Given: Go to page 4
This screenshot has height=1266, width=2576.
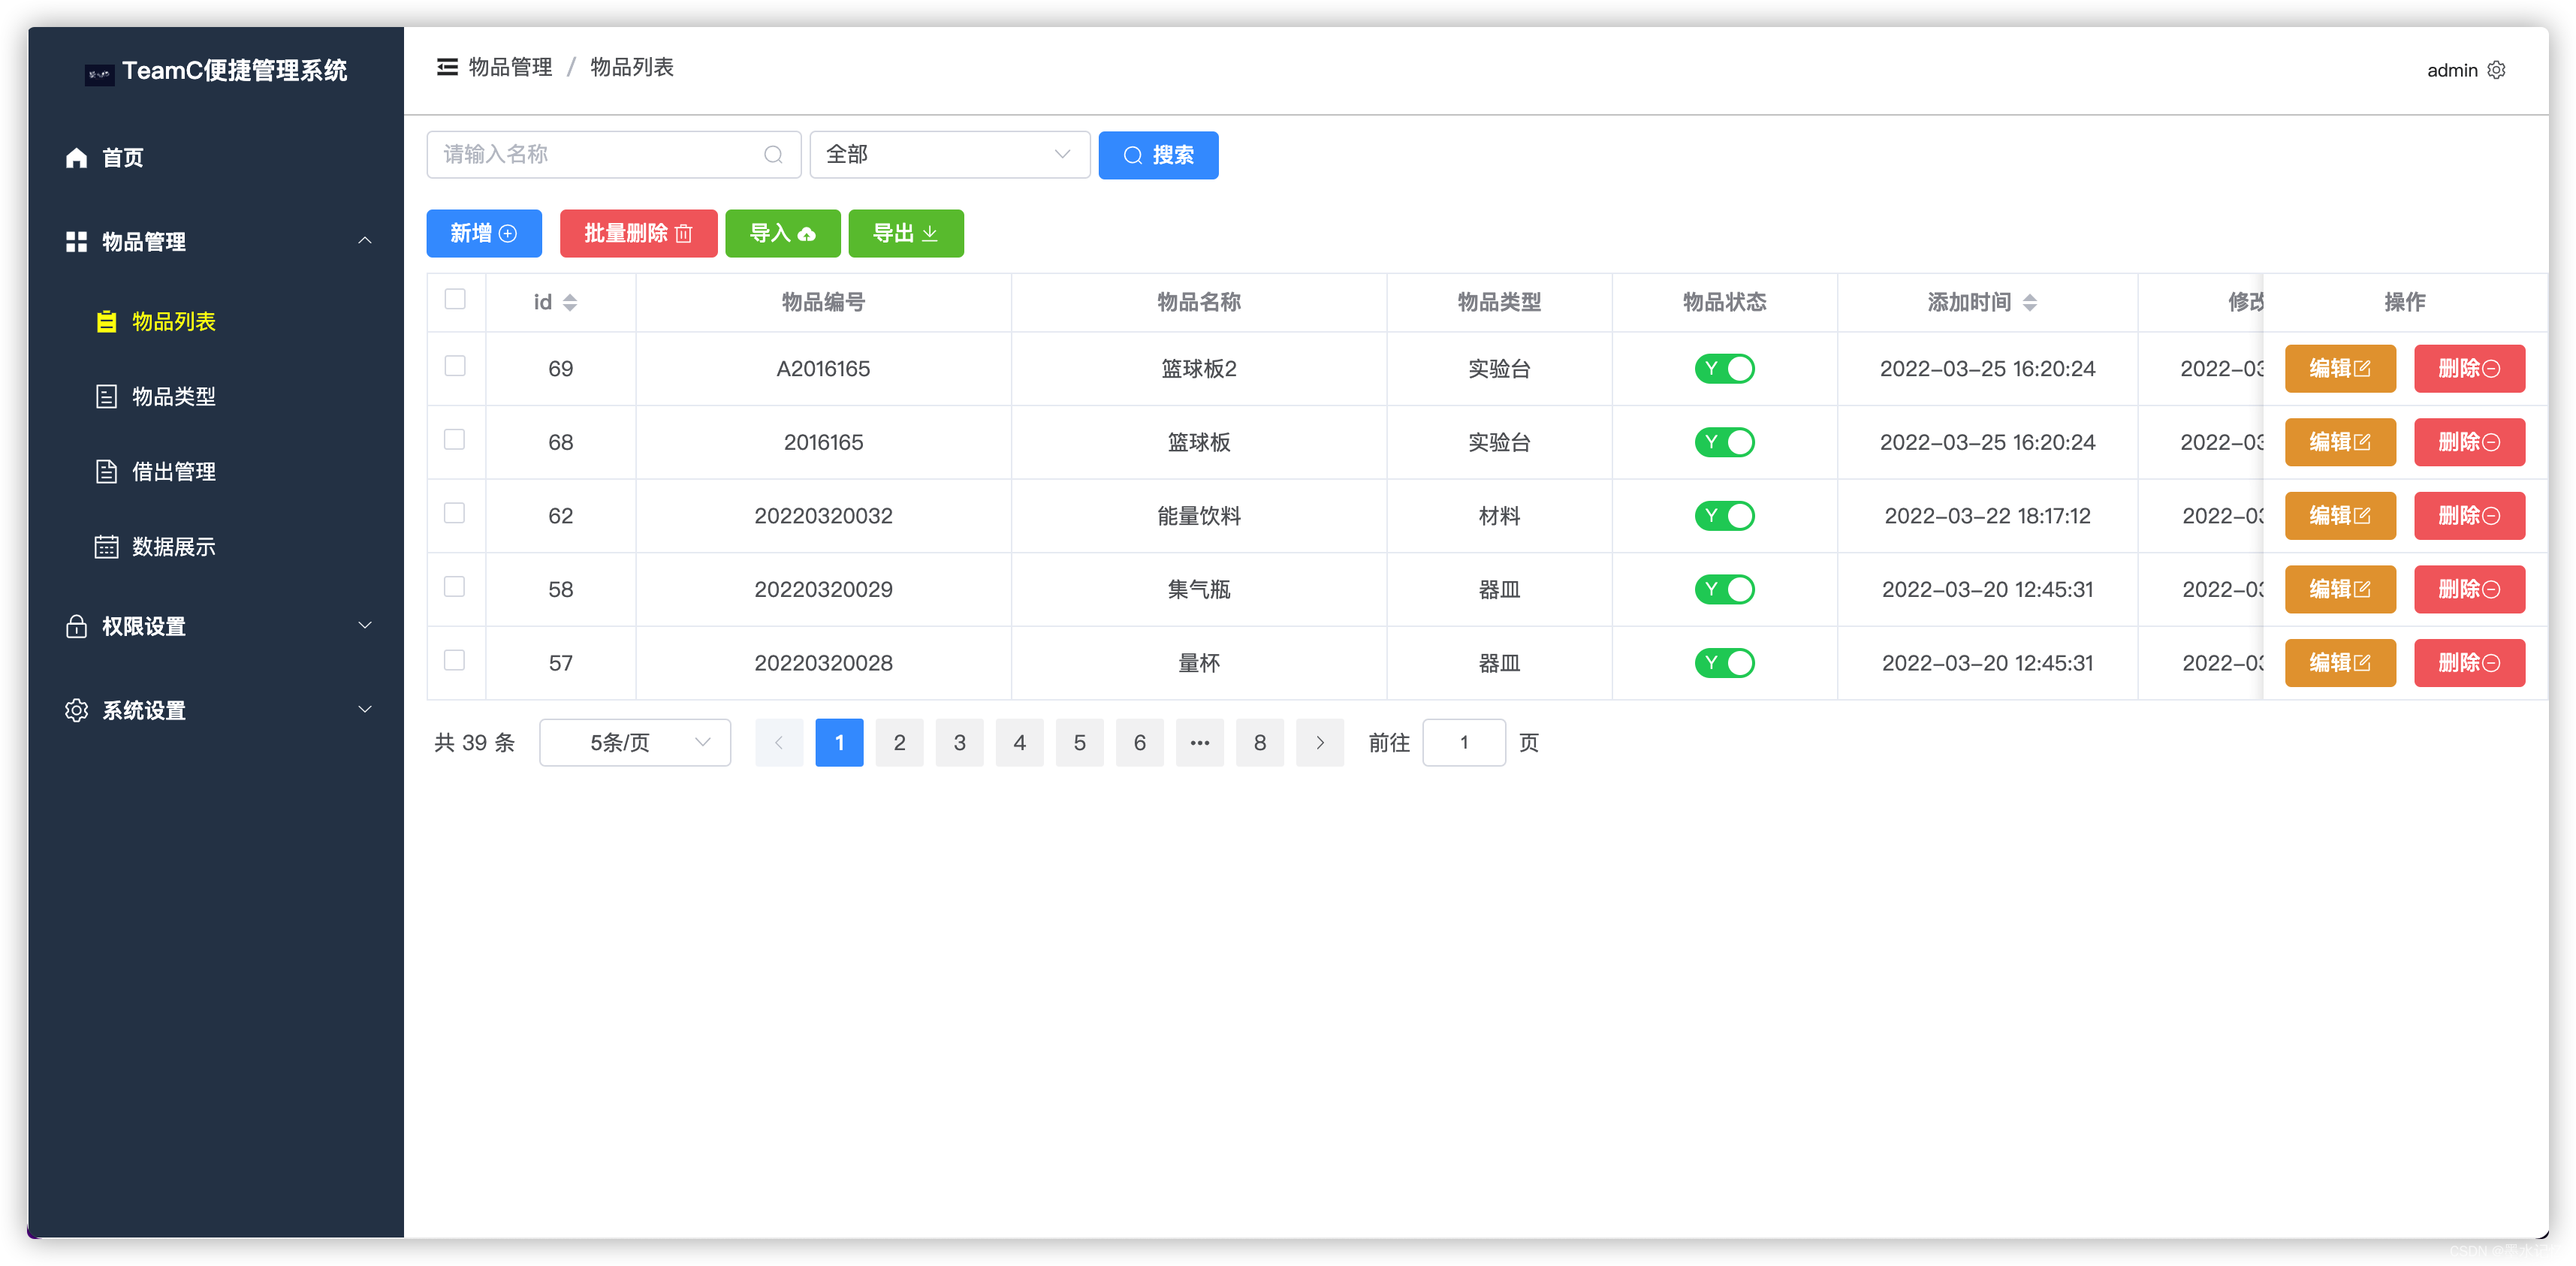Looking at the screenshot, I should [x=1020, y=743].
